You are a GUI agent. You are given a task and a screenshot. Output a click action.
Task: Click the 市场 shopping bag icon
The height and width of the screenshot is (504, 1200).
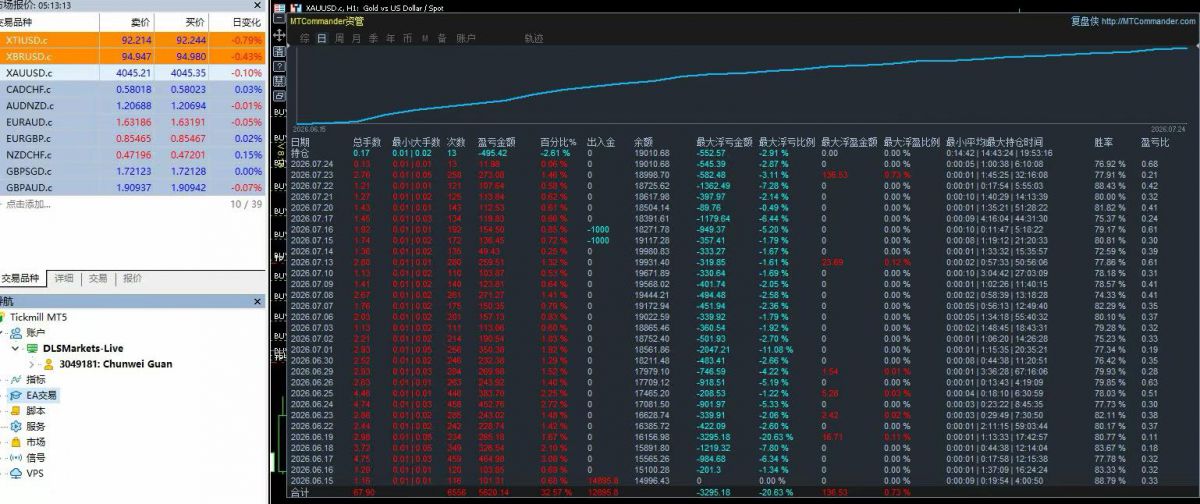(16, 442)
